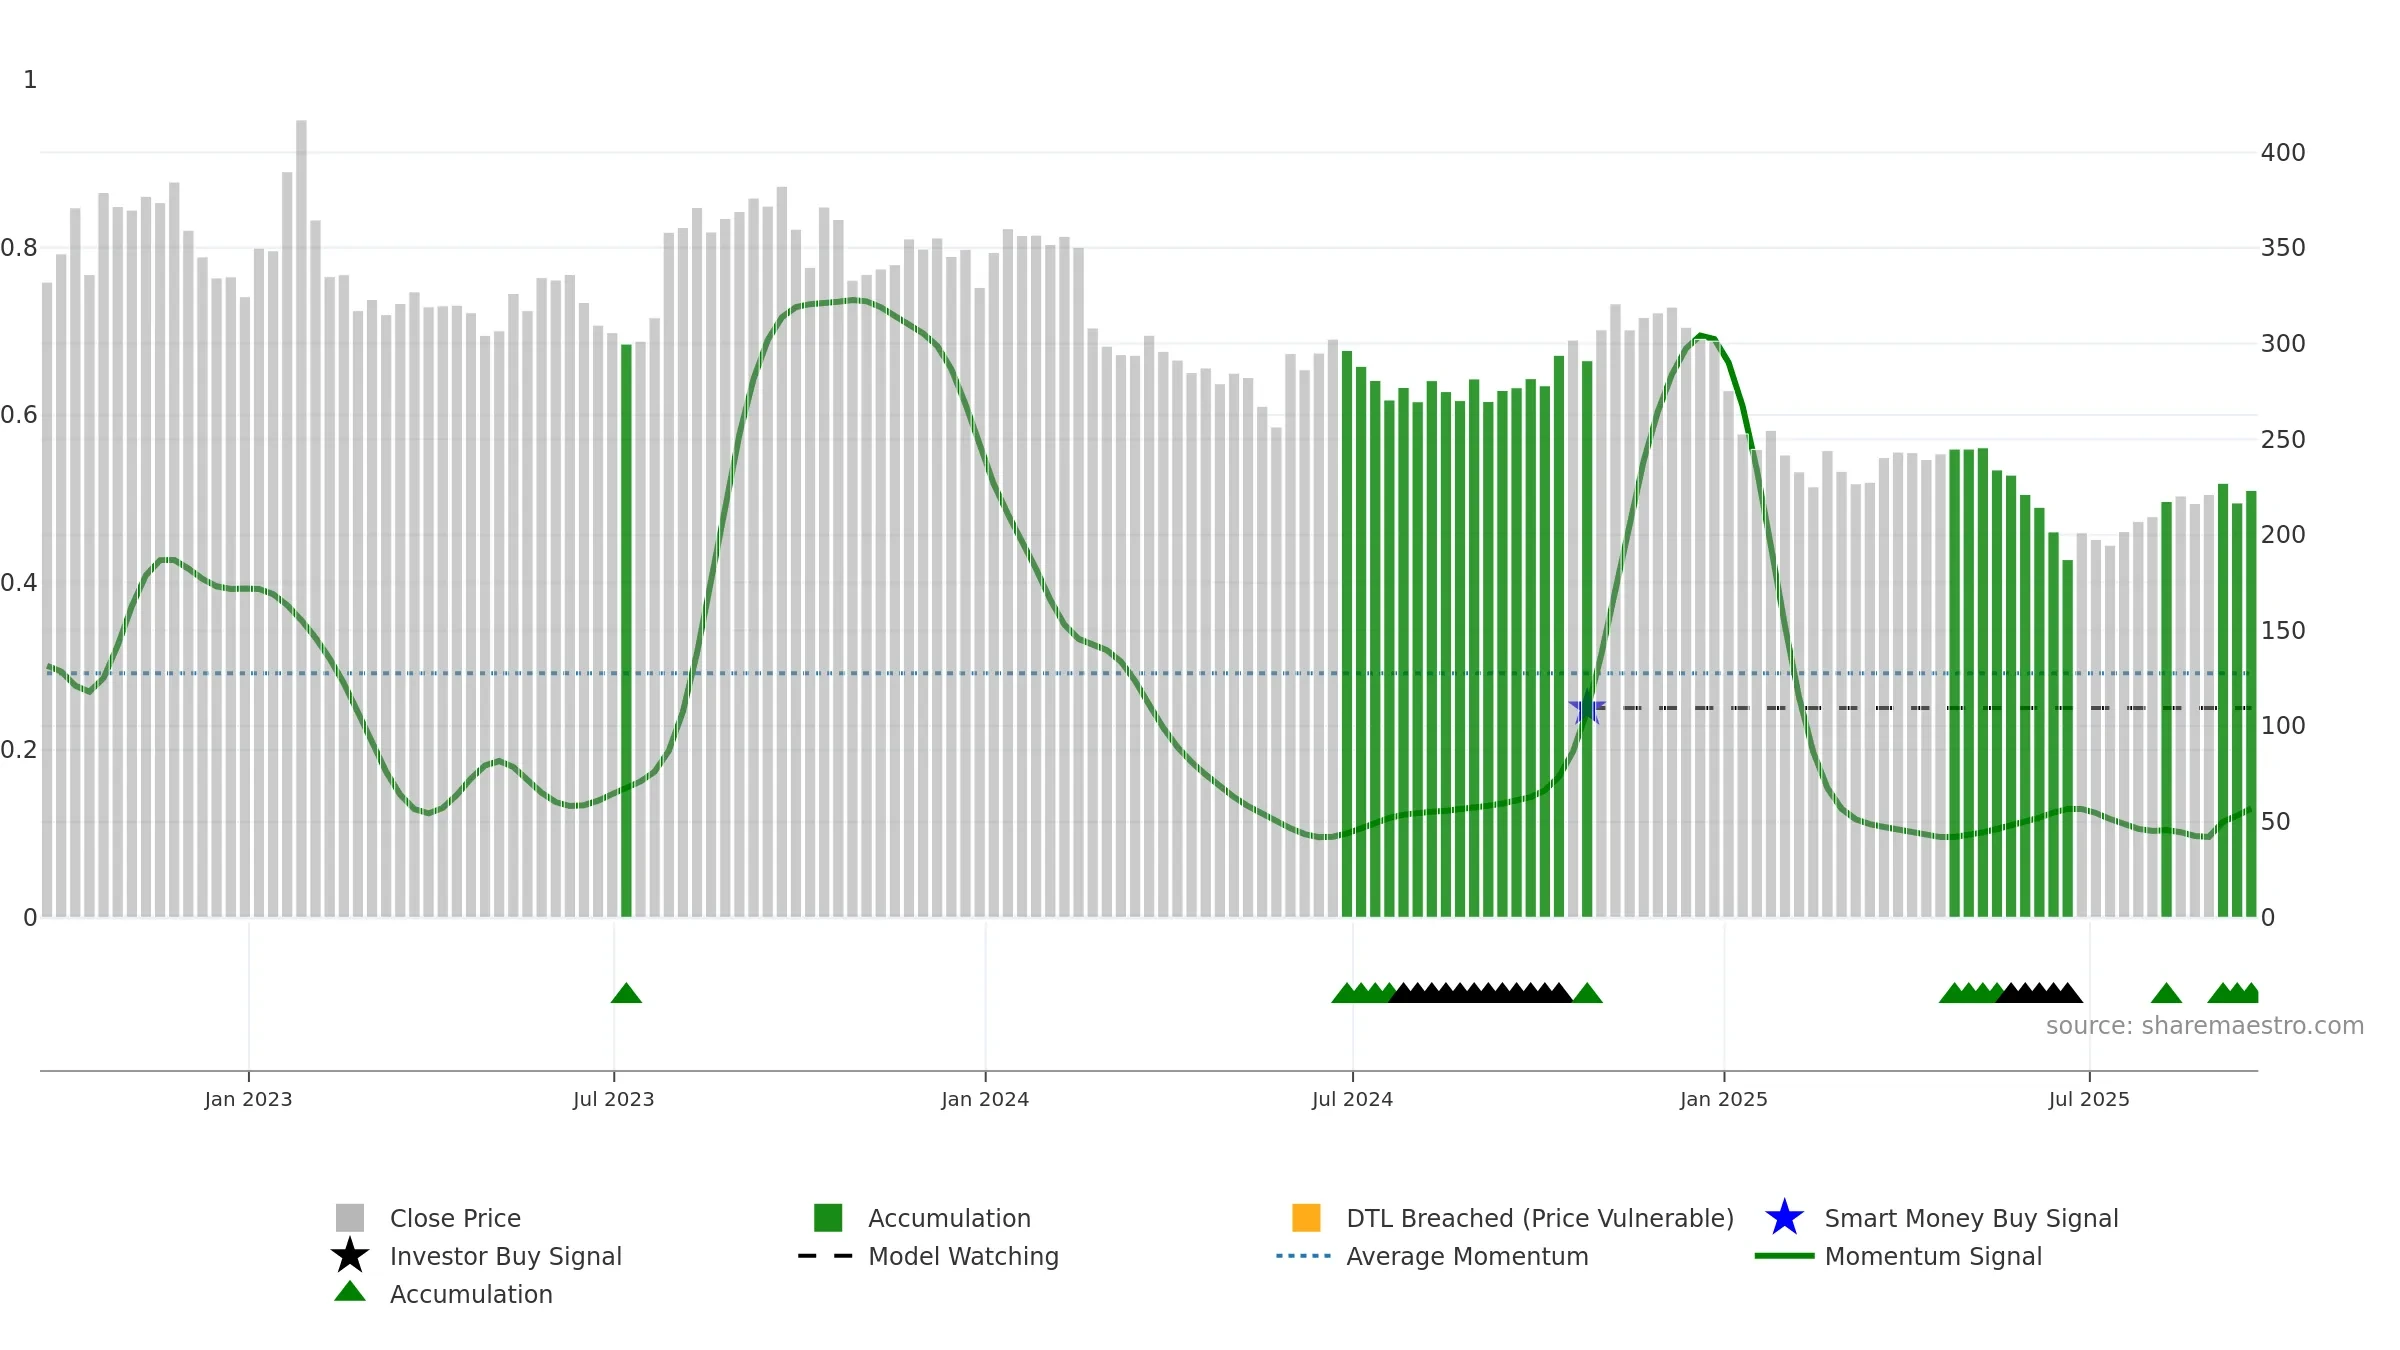
Task: Click black Investor Buy Signal star in legend
Action: (350, 1256)
